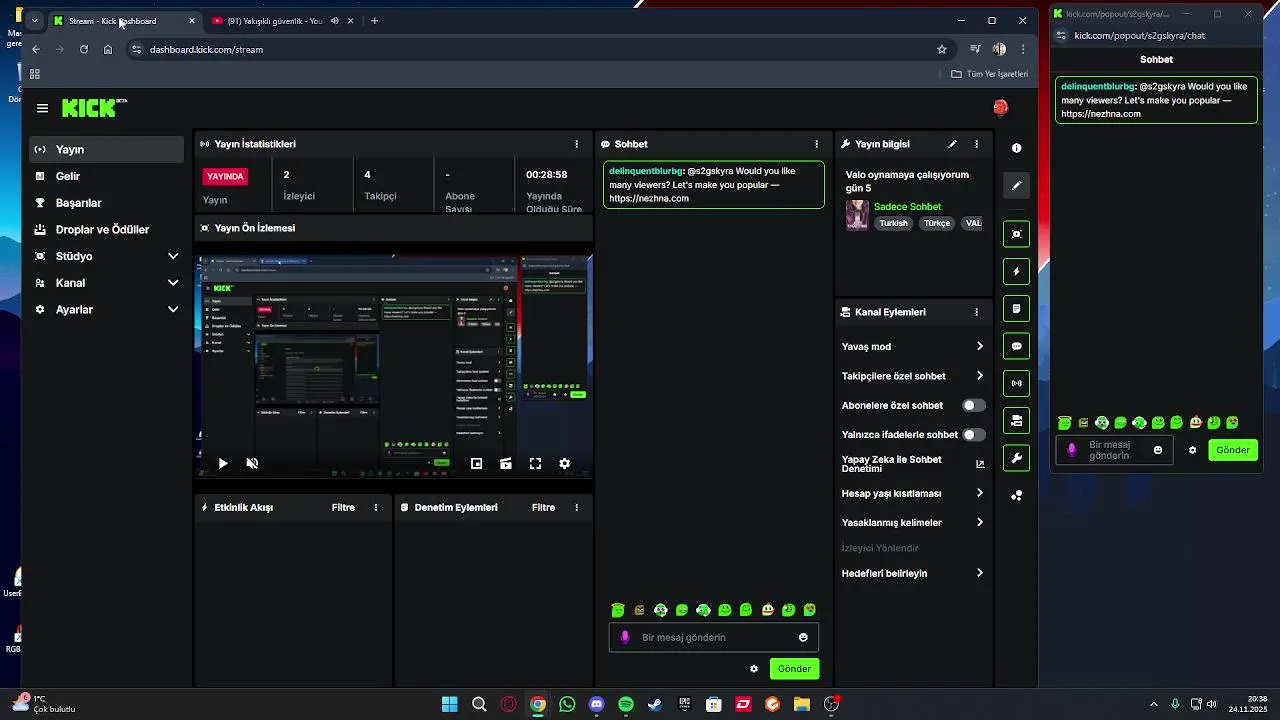
Task: Select Gelir in sidebar
Action: point(107,176)
